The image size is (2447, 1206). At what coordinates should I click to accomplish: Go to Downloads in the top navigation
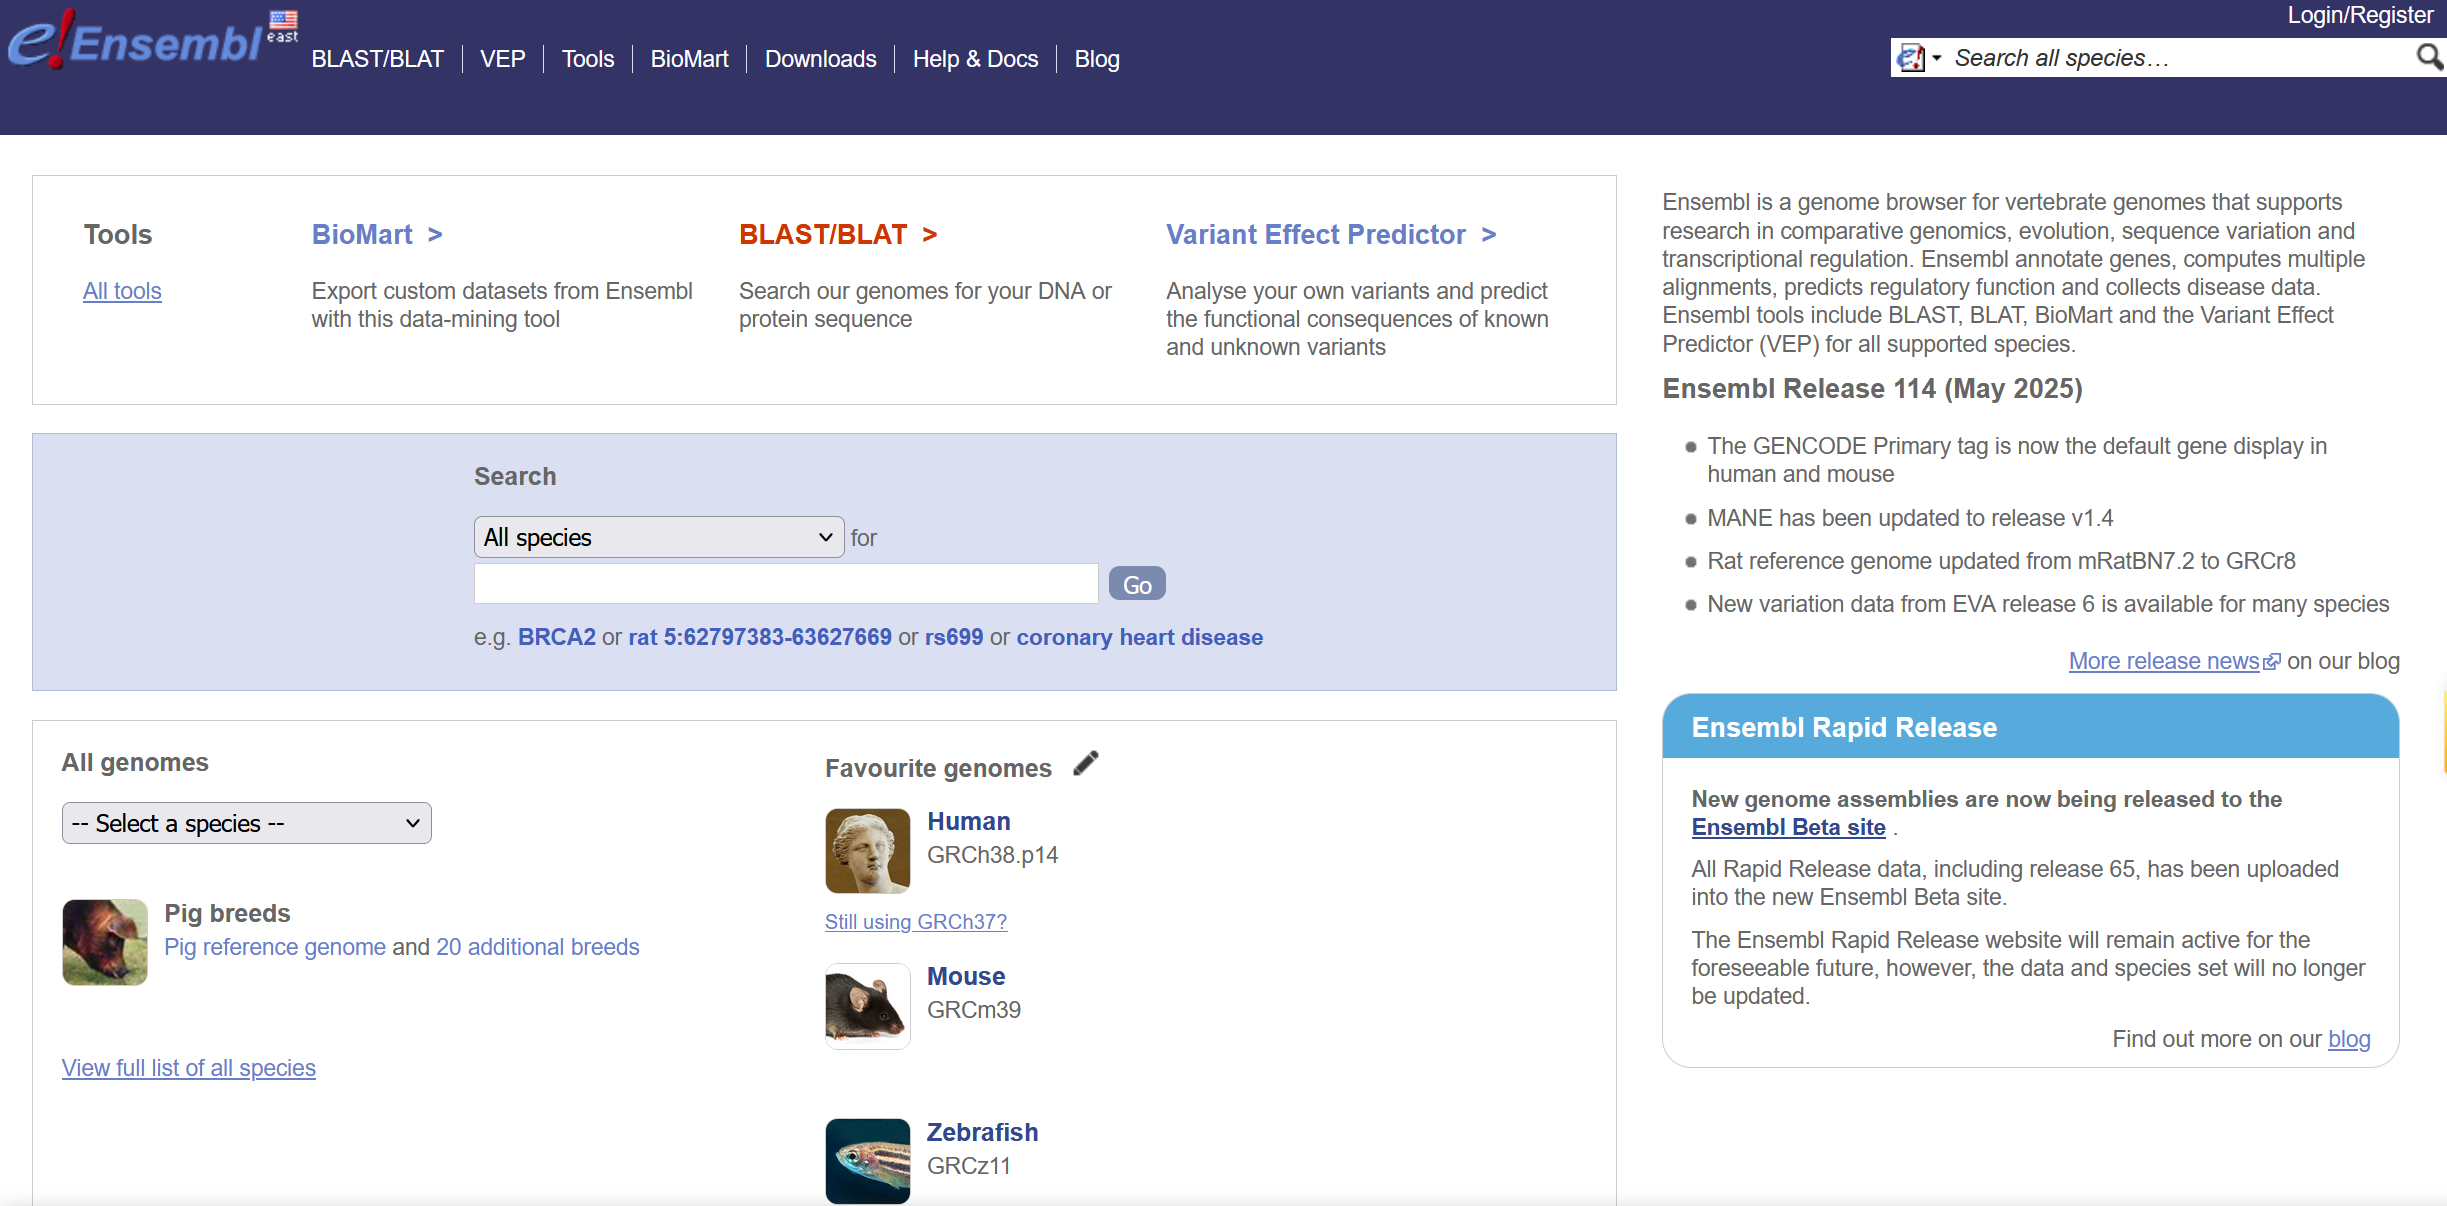click(x=820, y=59)
